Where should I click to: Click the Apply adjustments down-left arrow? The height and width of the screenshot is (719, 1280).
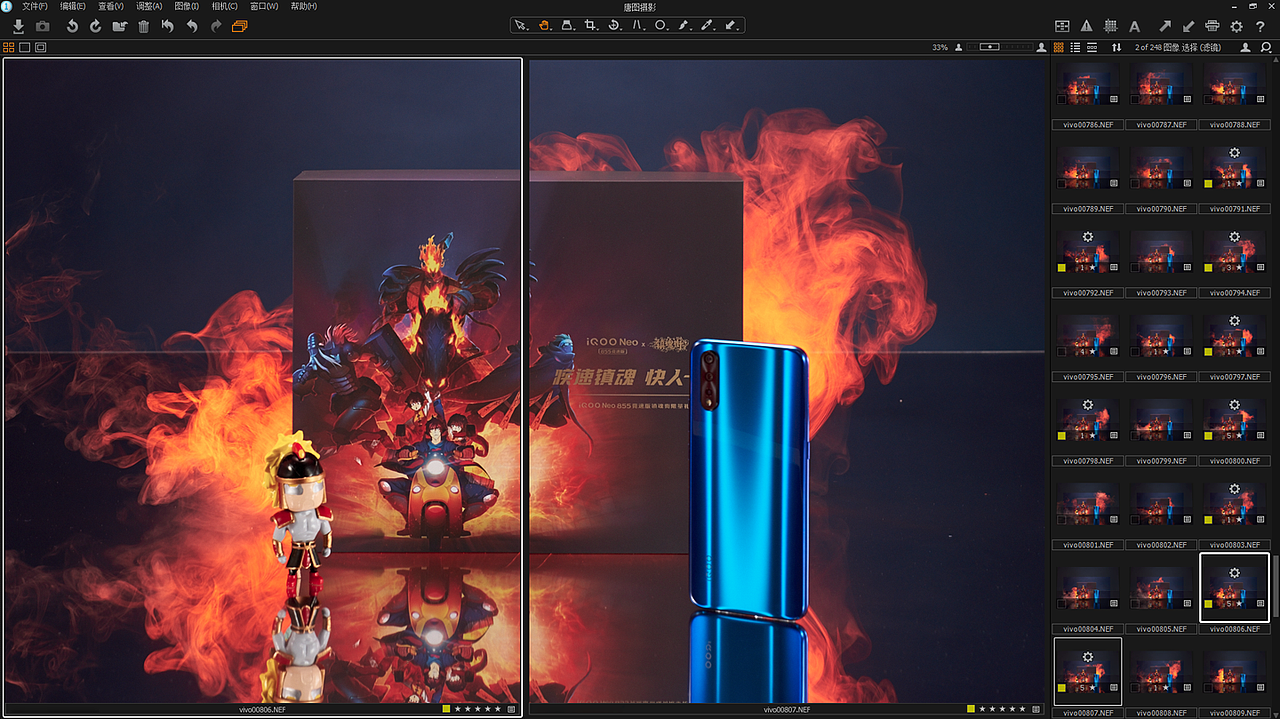point(1189,26)
